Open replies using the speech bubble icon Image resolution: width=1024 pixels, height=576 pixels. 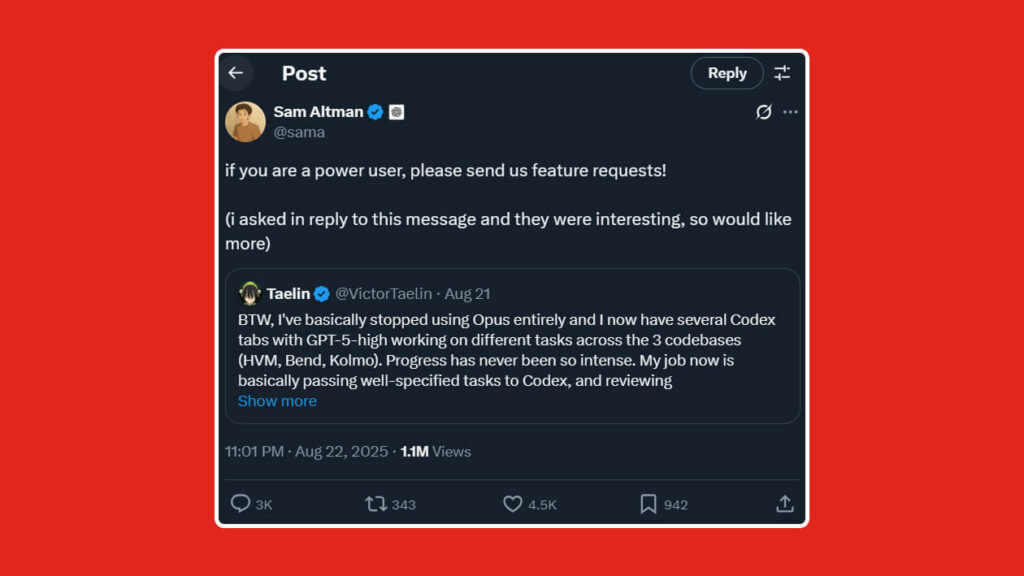click(x=240, y=504)
